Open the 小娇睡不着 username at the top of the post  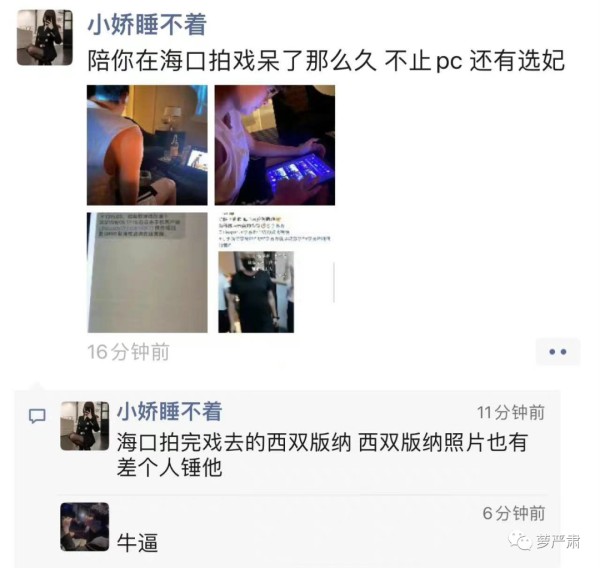(147, 24)
